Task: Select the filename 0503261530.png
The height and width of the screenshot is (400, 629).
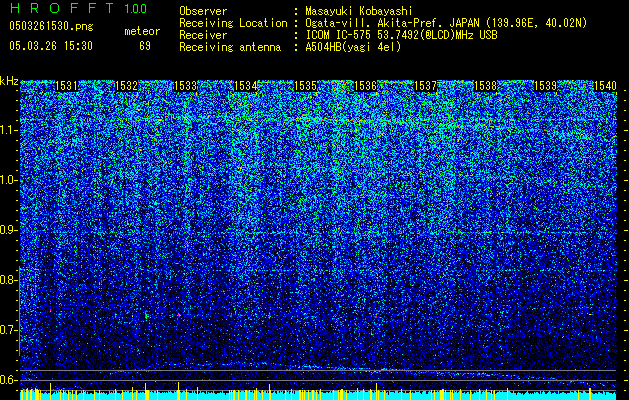Action: click(51, 26)
